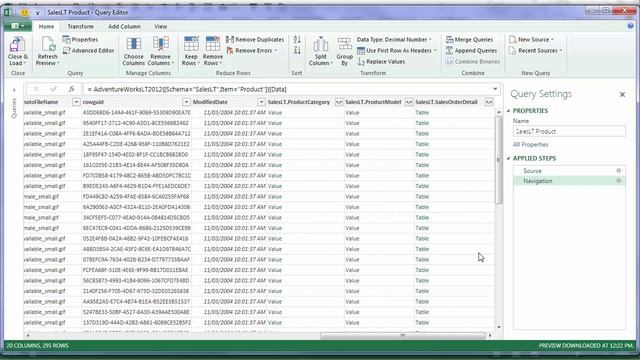Expand the SalesLT.ProductModel column
Screen dimensions: 640x360
click(x=409, y=102)
